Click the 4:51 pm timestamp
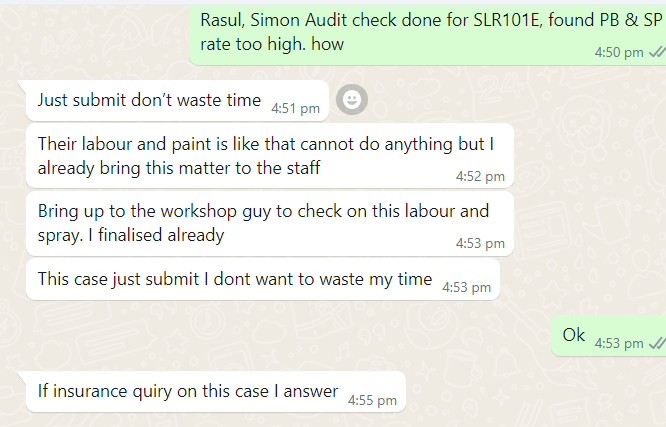666x427 pixels. tap(296, 108)
